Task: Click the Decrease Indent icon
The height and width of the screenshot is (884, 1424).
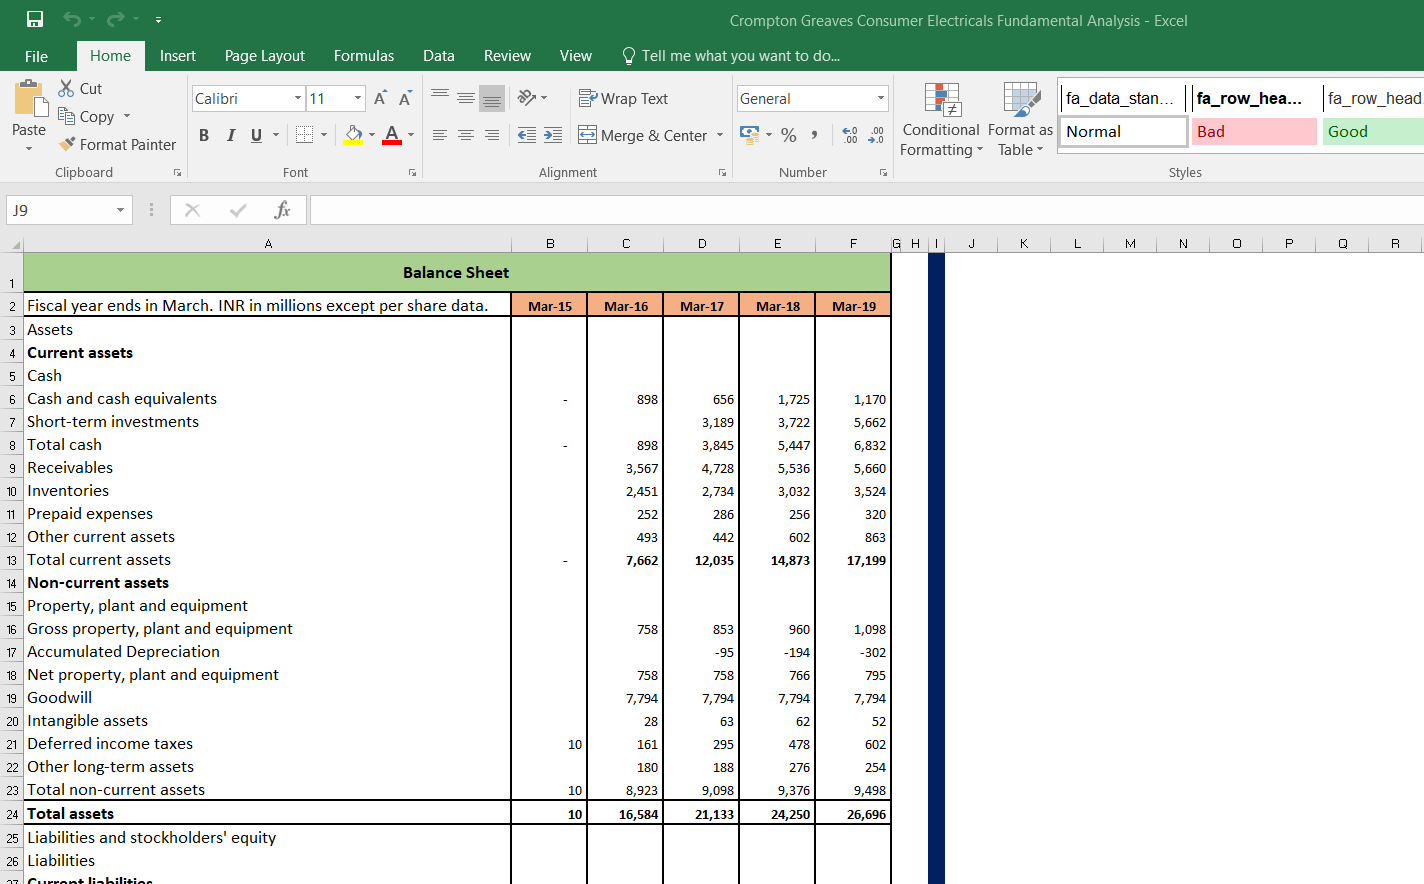Action: tap(527, 135)
